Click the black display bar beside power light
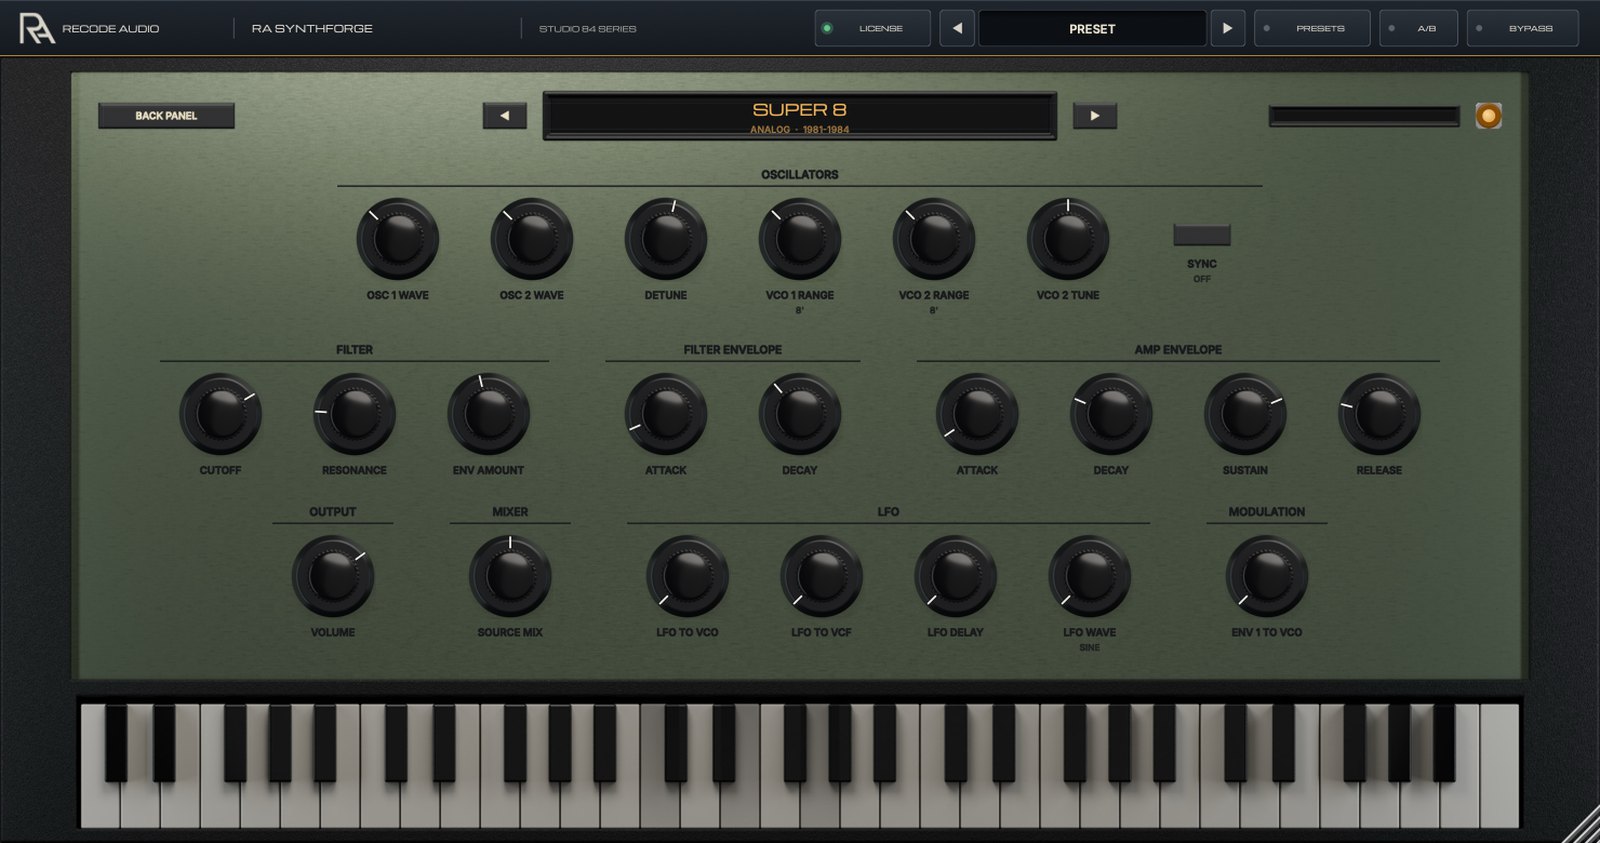 pyautogui.click(x=1364, y=116)
